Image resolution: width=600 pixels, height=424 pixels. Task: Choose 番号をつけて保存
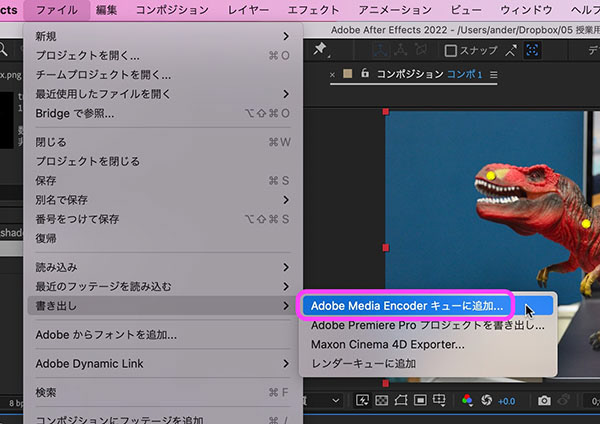tap(163, 219)
